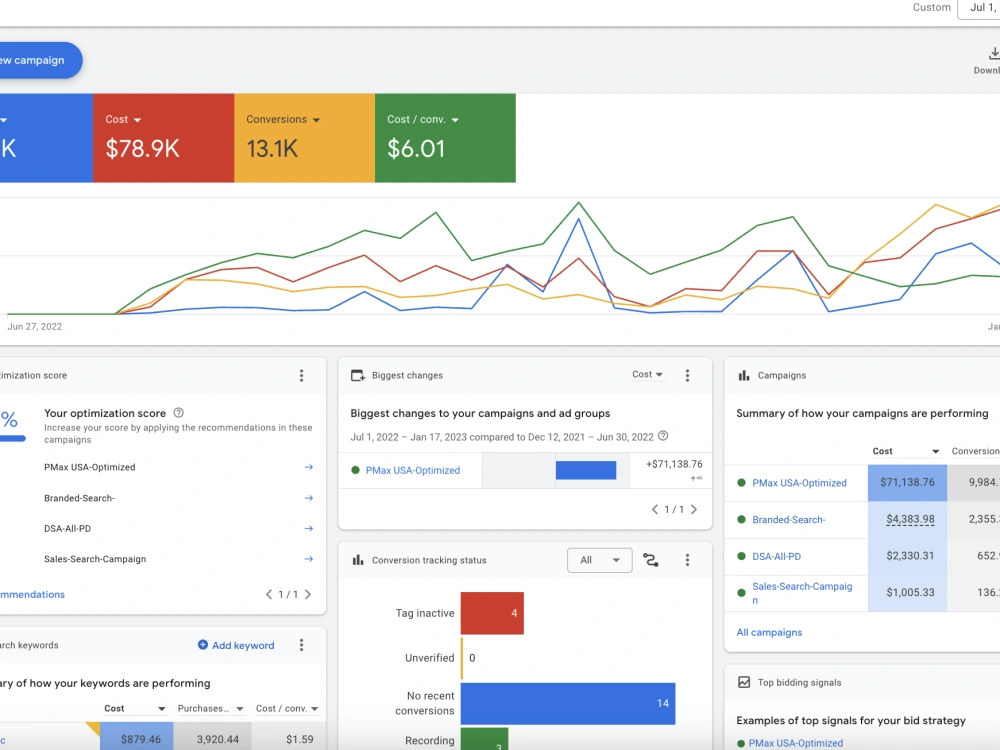This screenshot has height=750, width=1000.
Task: Click the Download icon at top right
Action: (x=993, y=54)
